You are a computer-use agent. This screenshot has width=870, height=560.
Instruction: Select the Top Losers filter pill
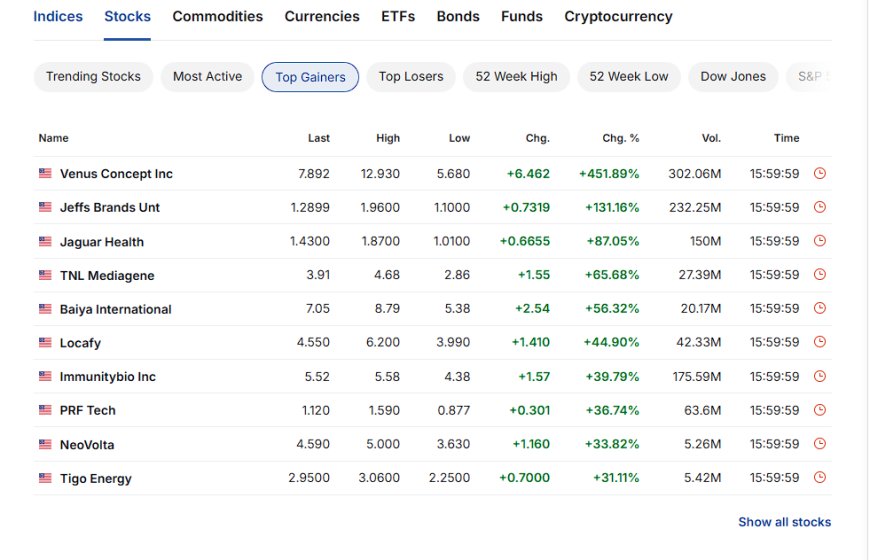411,77
